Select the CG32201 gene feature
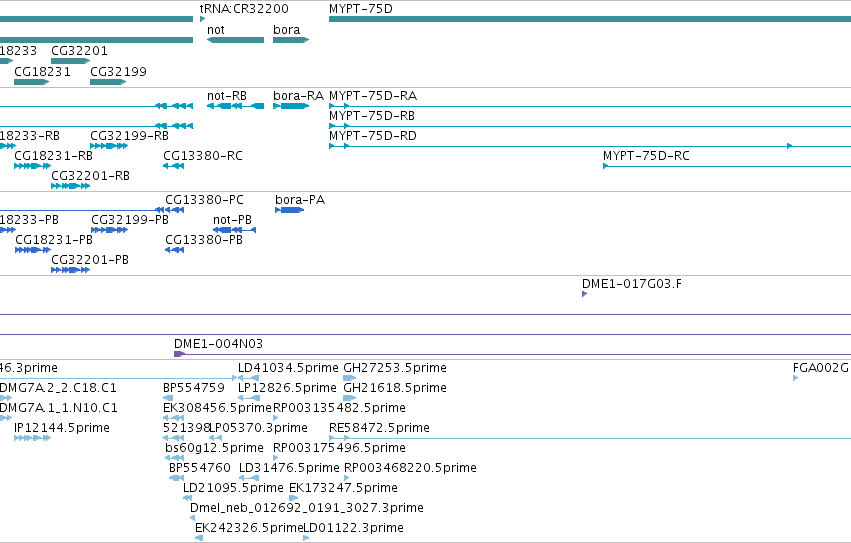The image size is (851, 543). click(x=71, y=61)
